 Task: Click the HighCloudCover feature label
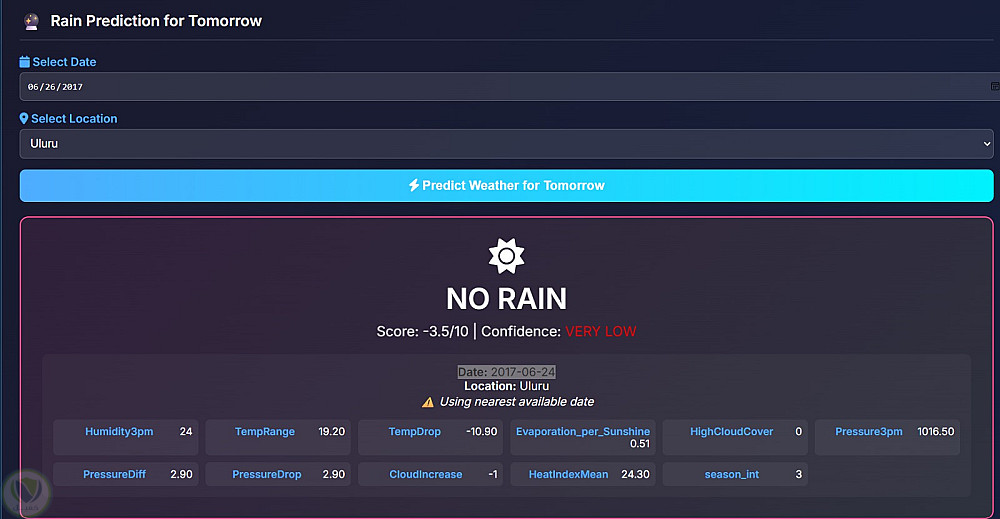(x=732, y=432)
